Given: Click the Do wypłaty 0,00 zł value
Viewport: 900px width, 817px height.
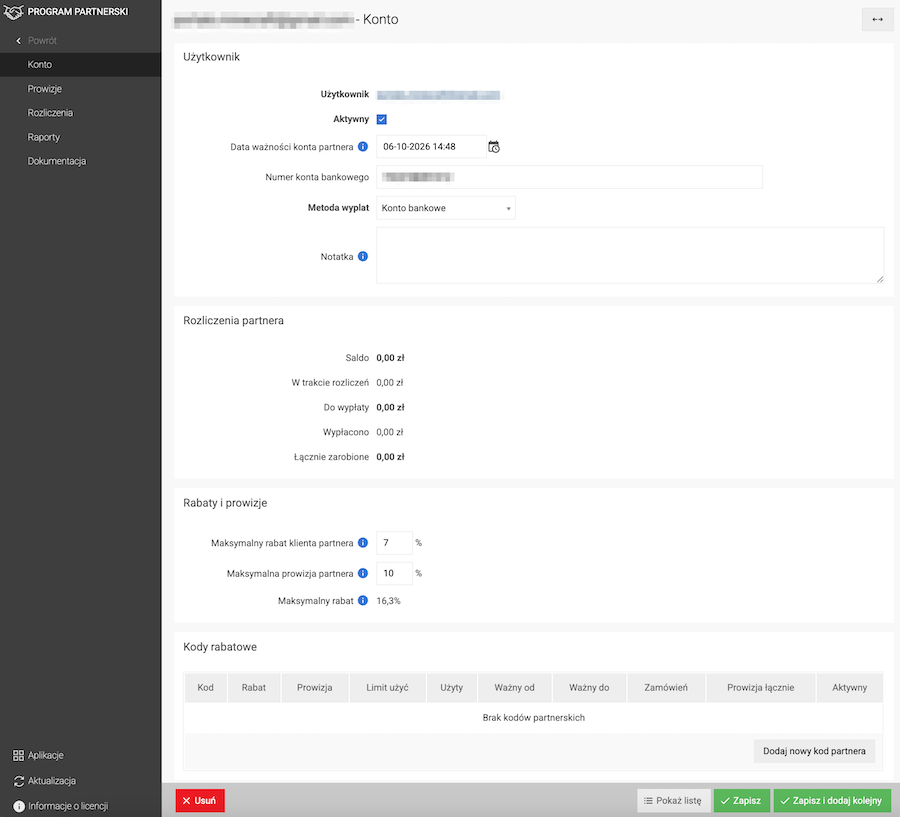Looking at the screenshot, I should pyautogui.click(x=390, y=407).
